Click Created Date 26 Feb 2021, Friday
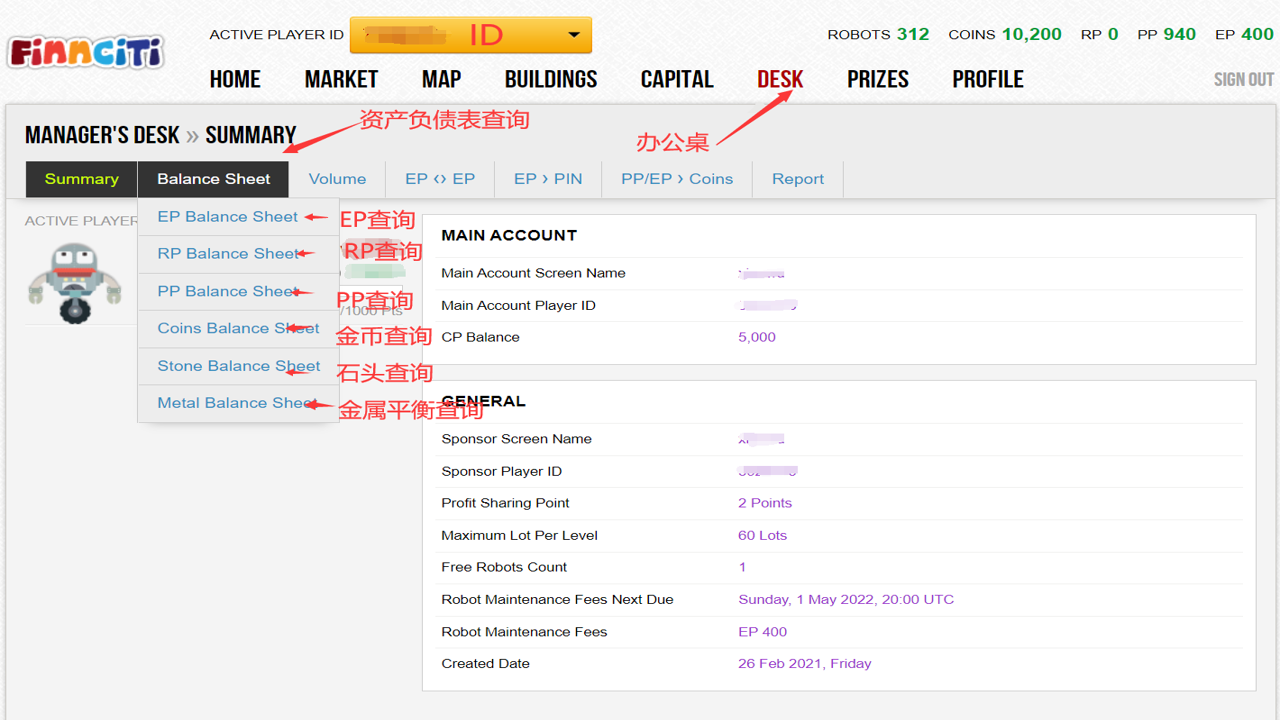This screenshot has width=1280, height=720. (x=805, y=663)
